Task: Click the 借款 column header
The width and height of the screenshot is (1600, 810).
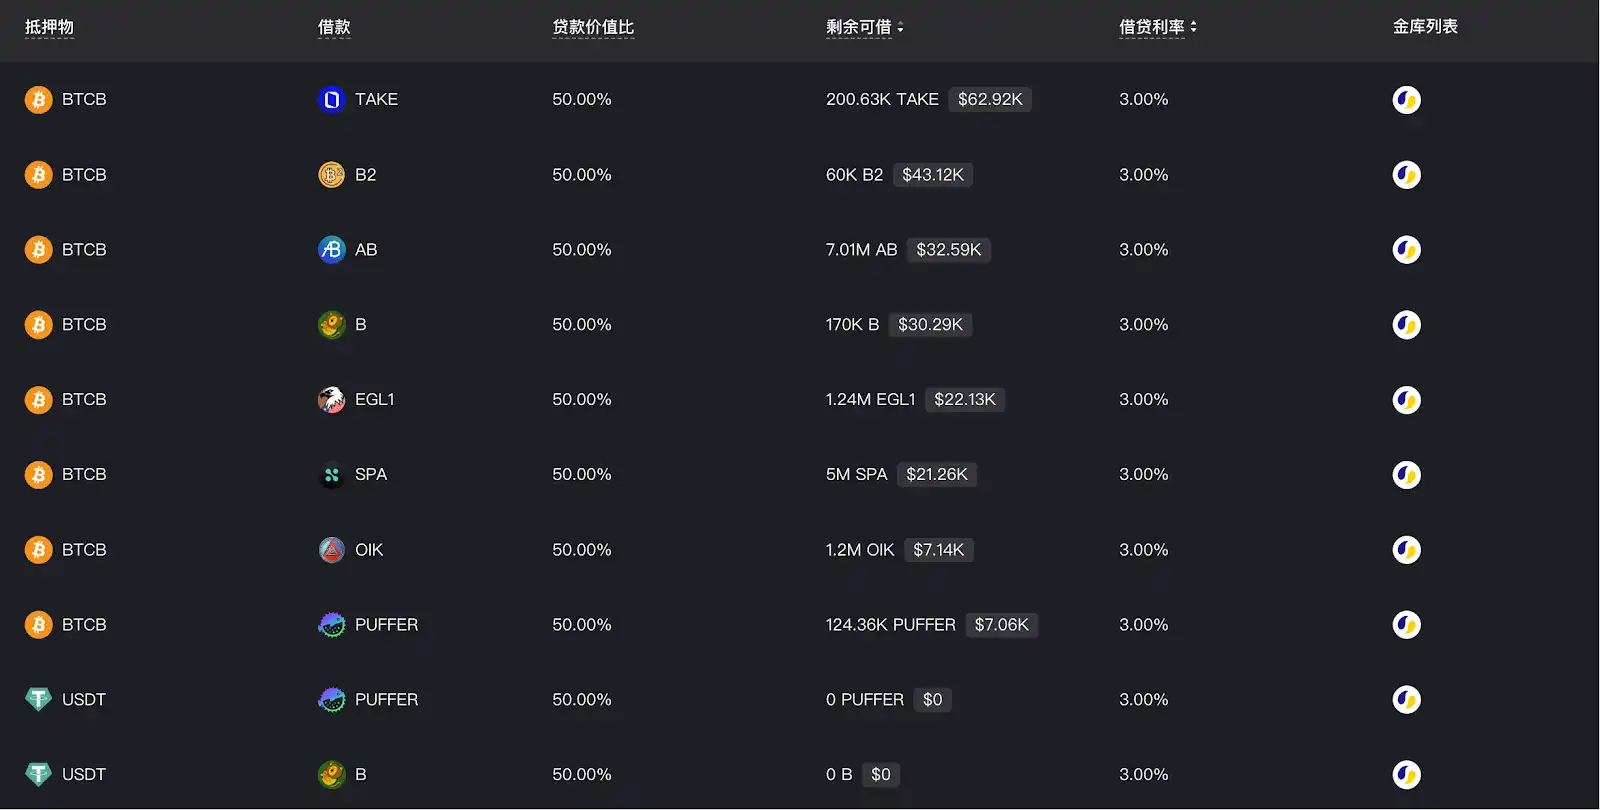Action: 334,28
